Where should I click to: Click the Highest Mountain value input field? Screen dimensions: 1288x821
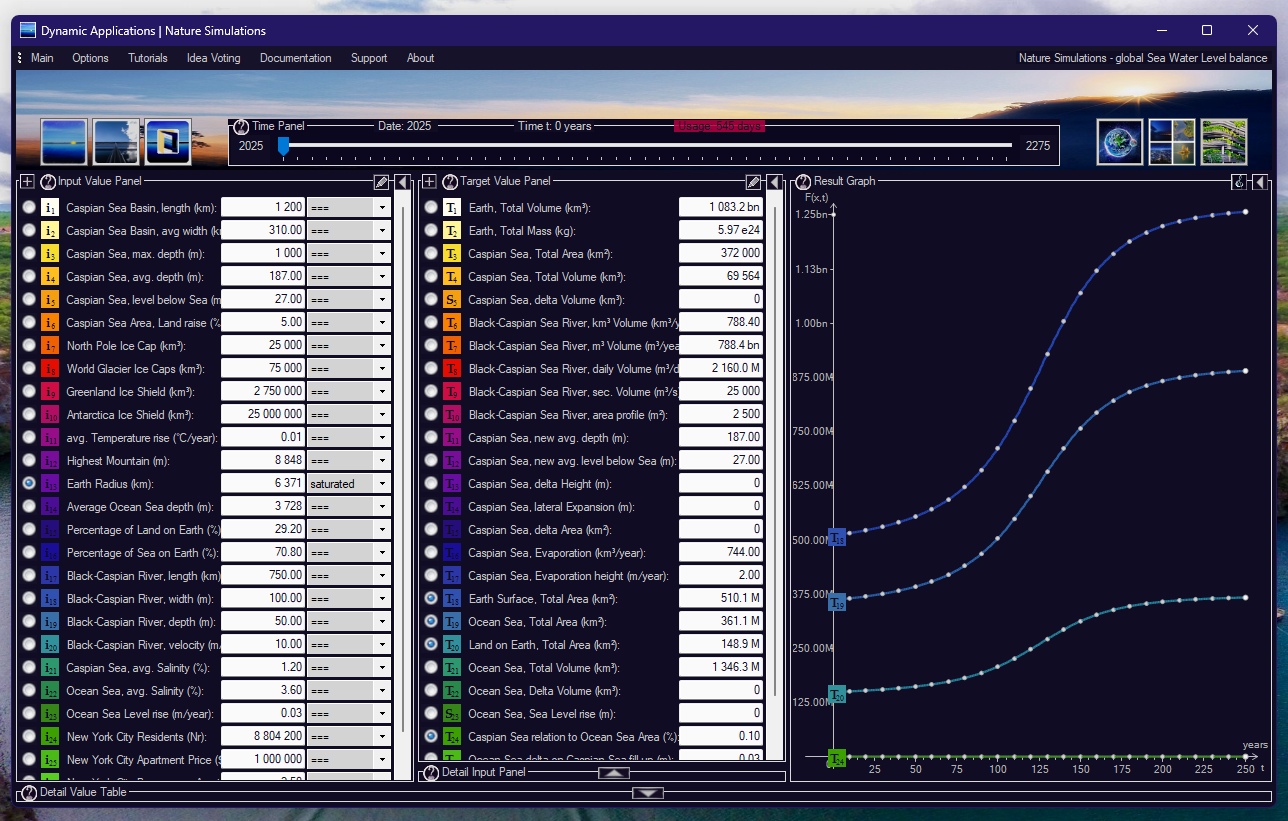(261, 461)
